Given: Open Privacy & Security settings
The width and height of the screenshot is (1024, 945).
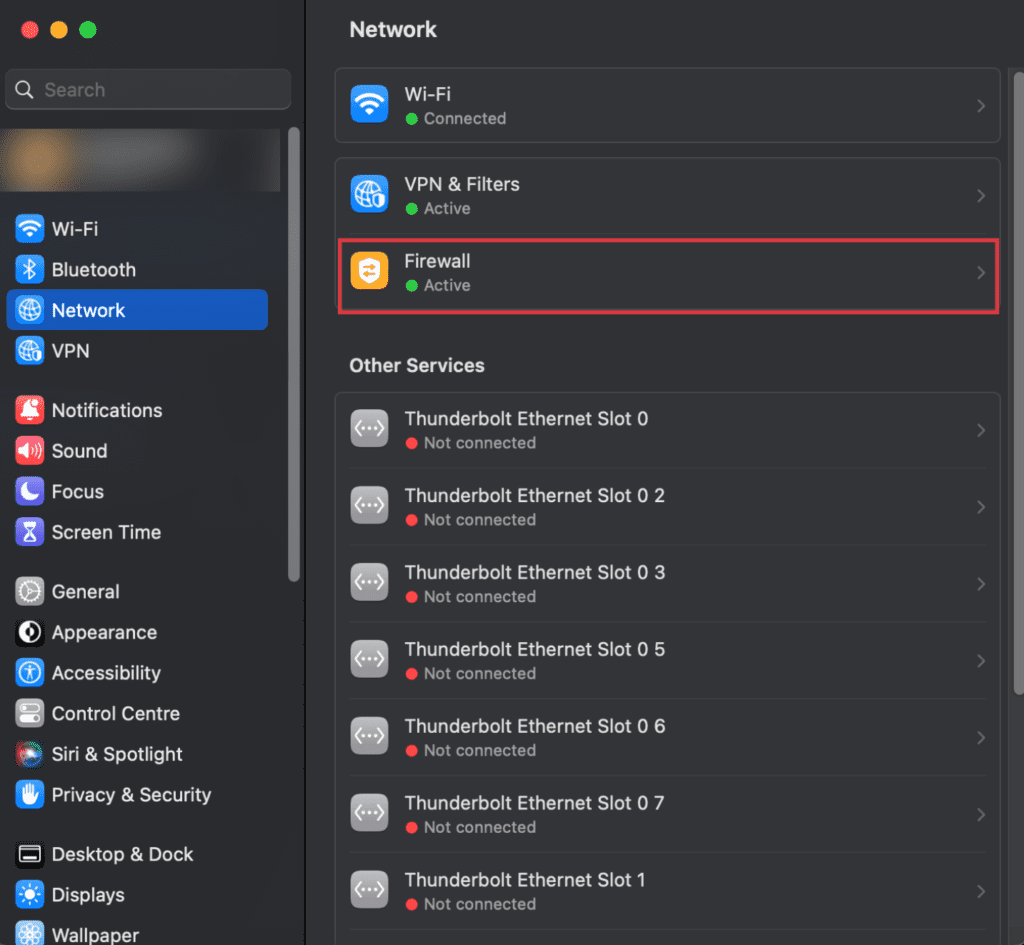Looking at the screenshot, I should (x=28, y=795).
